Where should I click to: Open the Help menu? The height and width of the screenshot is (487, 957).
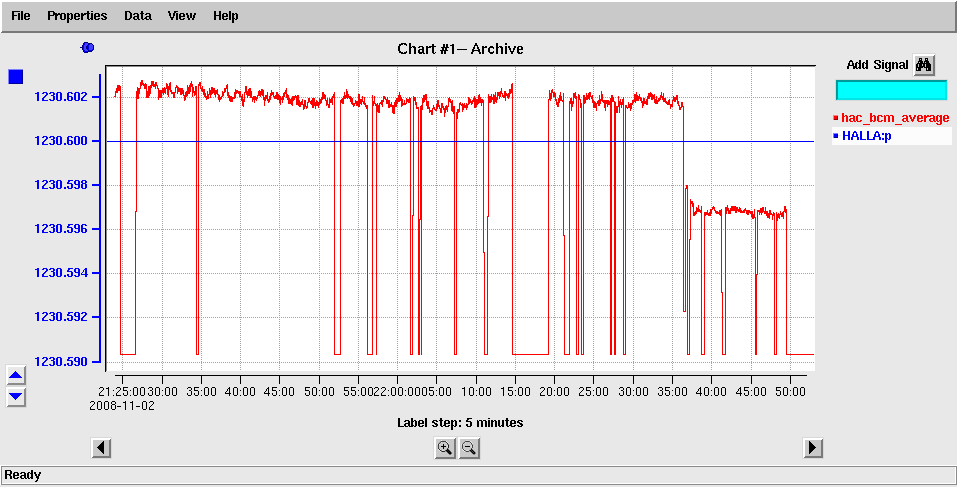pyautogui.click(x=225, y=16)
